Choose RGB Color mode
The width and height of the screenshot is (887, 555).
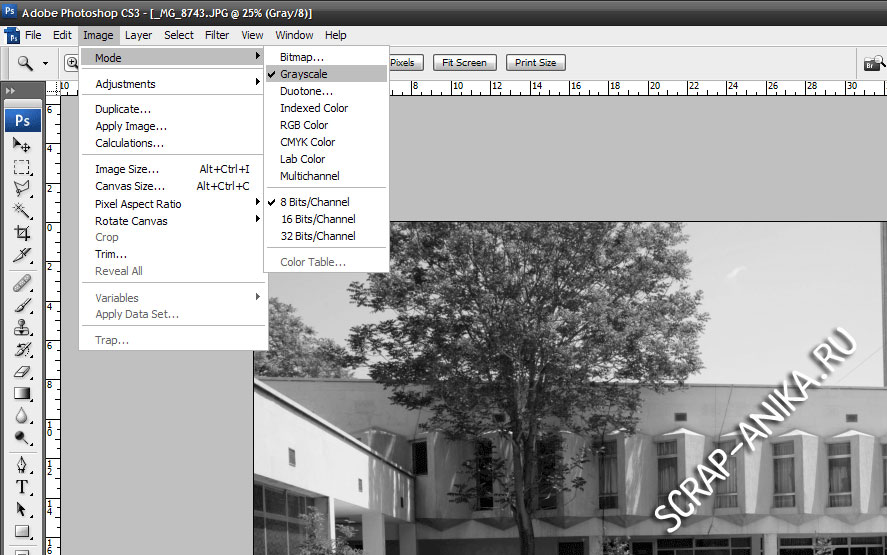pos(304,125)
